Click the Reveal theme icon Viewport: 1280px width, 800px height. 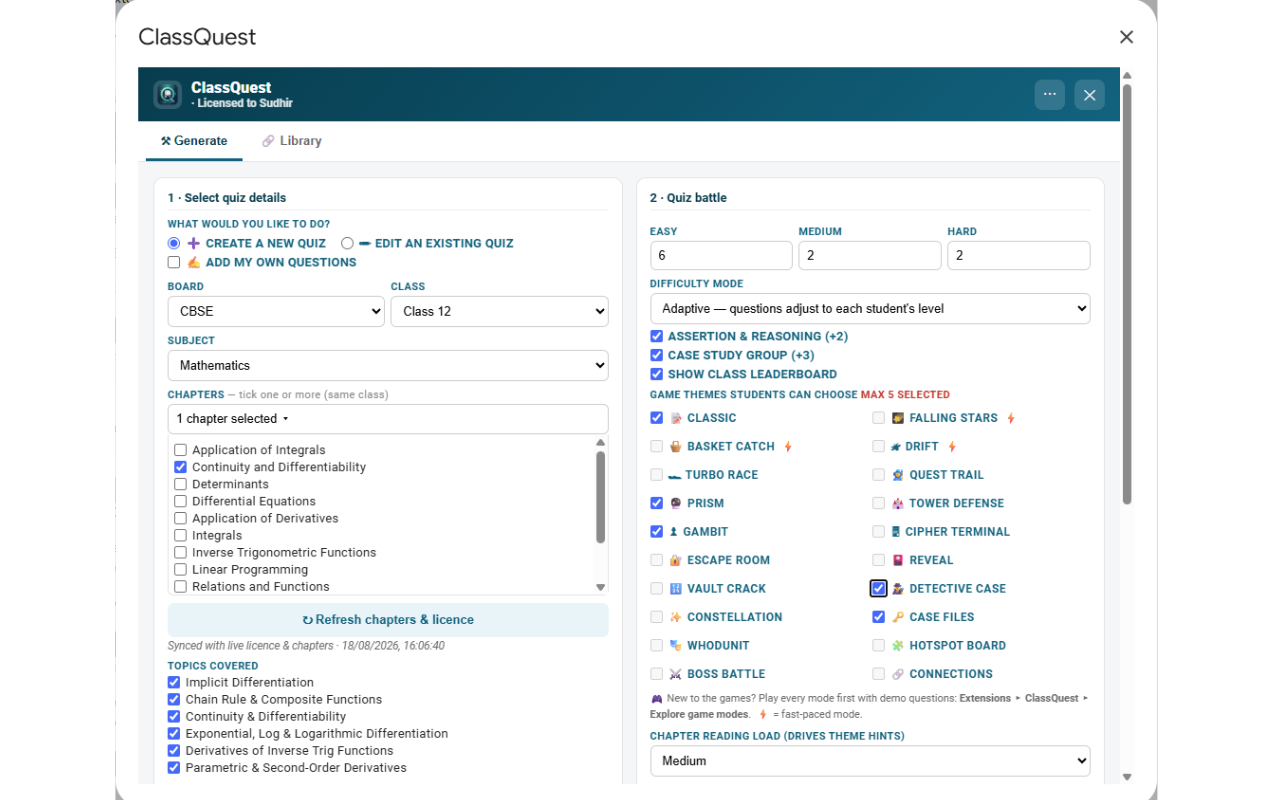[x=898, y=561]
